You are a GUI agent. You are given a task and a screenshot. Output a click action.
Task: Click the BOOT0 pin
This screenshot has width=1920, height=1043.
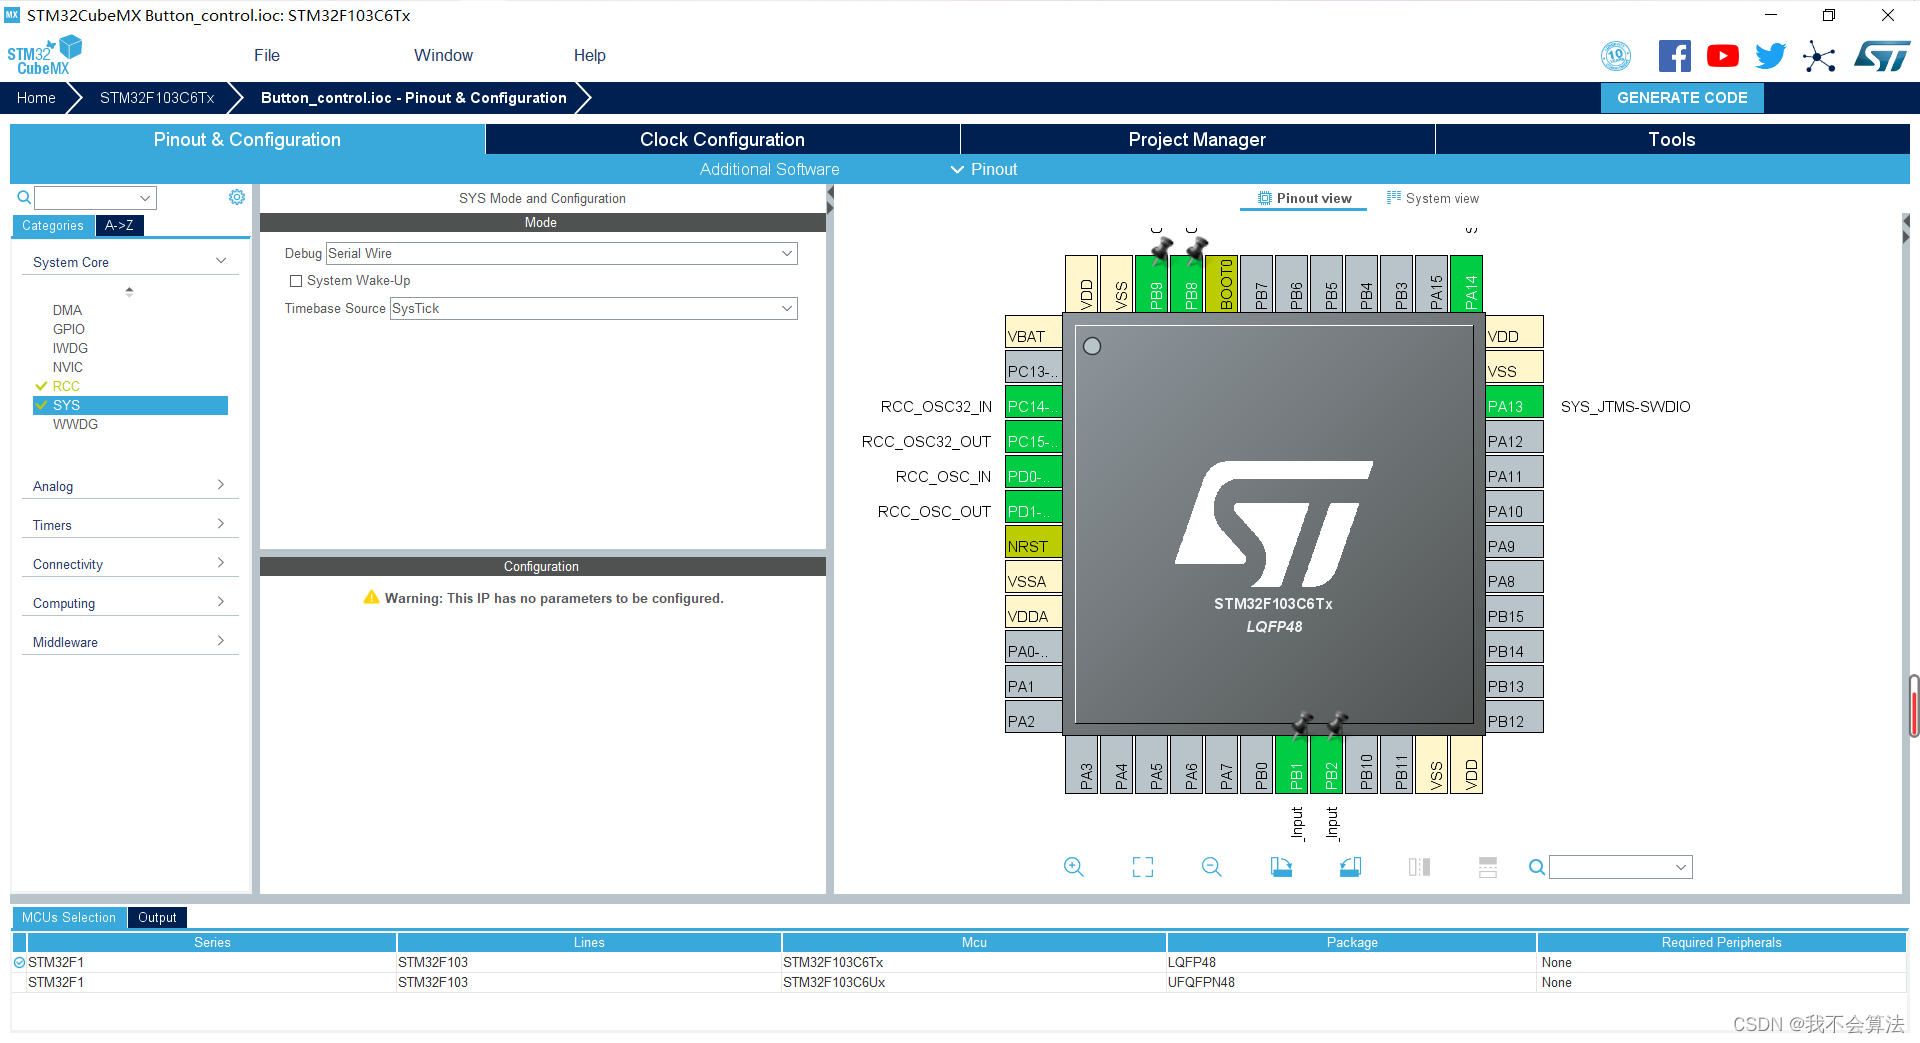click(1222, 283)
